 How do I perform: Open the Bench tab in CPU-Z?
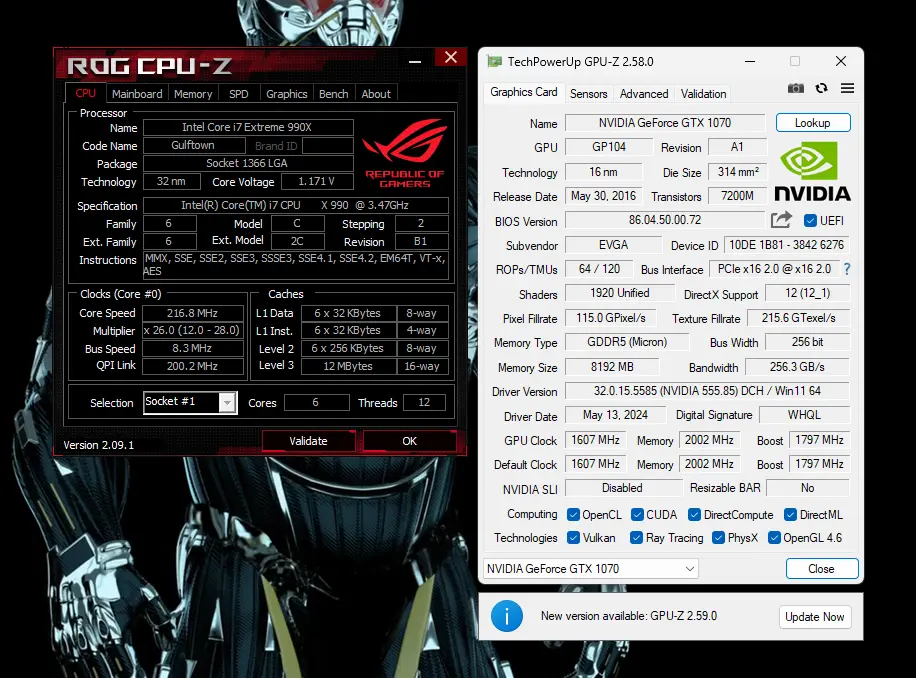coord(334,94)
